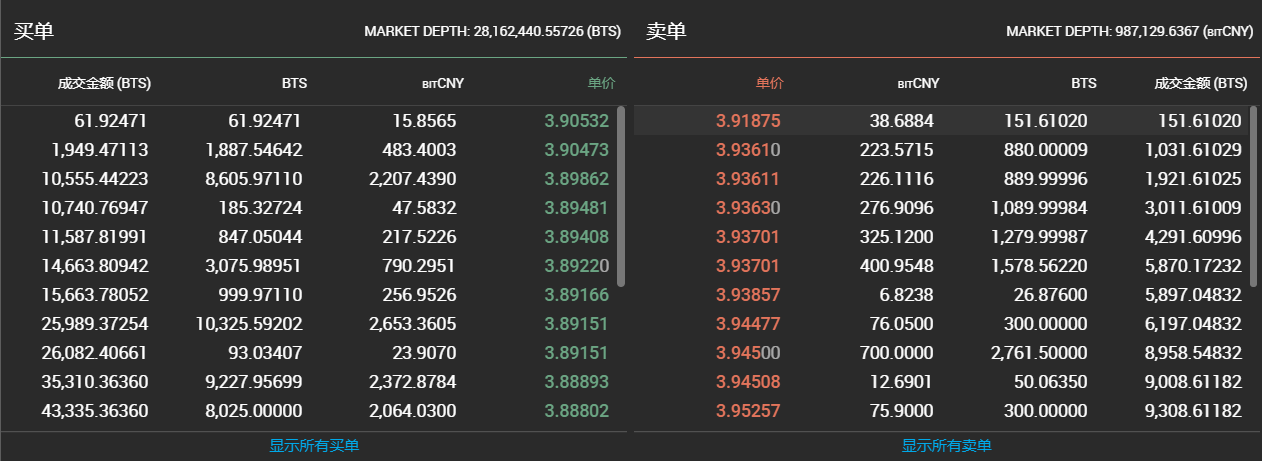Screen dimensions: 1262x461
Task: Click the show all buy orders link
Action: click(314, 445)
